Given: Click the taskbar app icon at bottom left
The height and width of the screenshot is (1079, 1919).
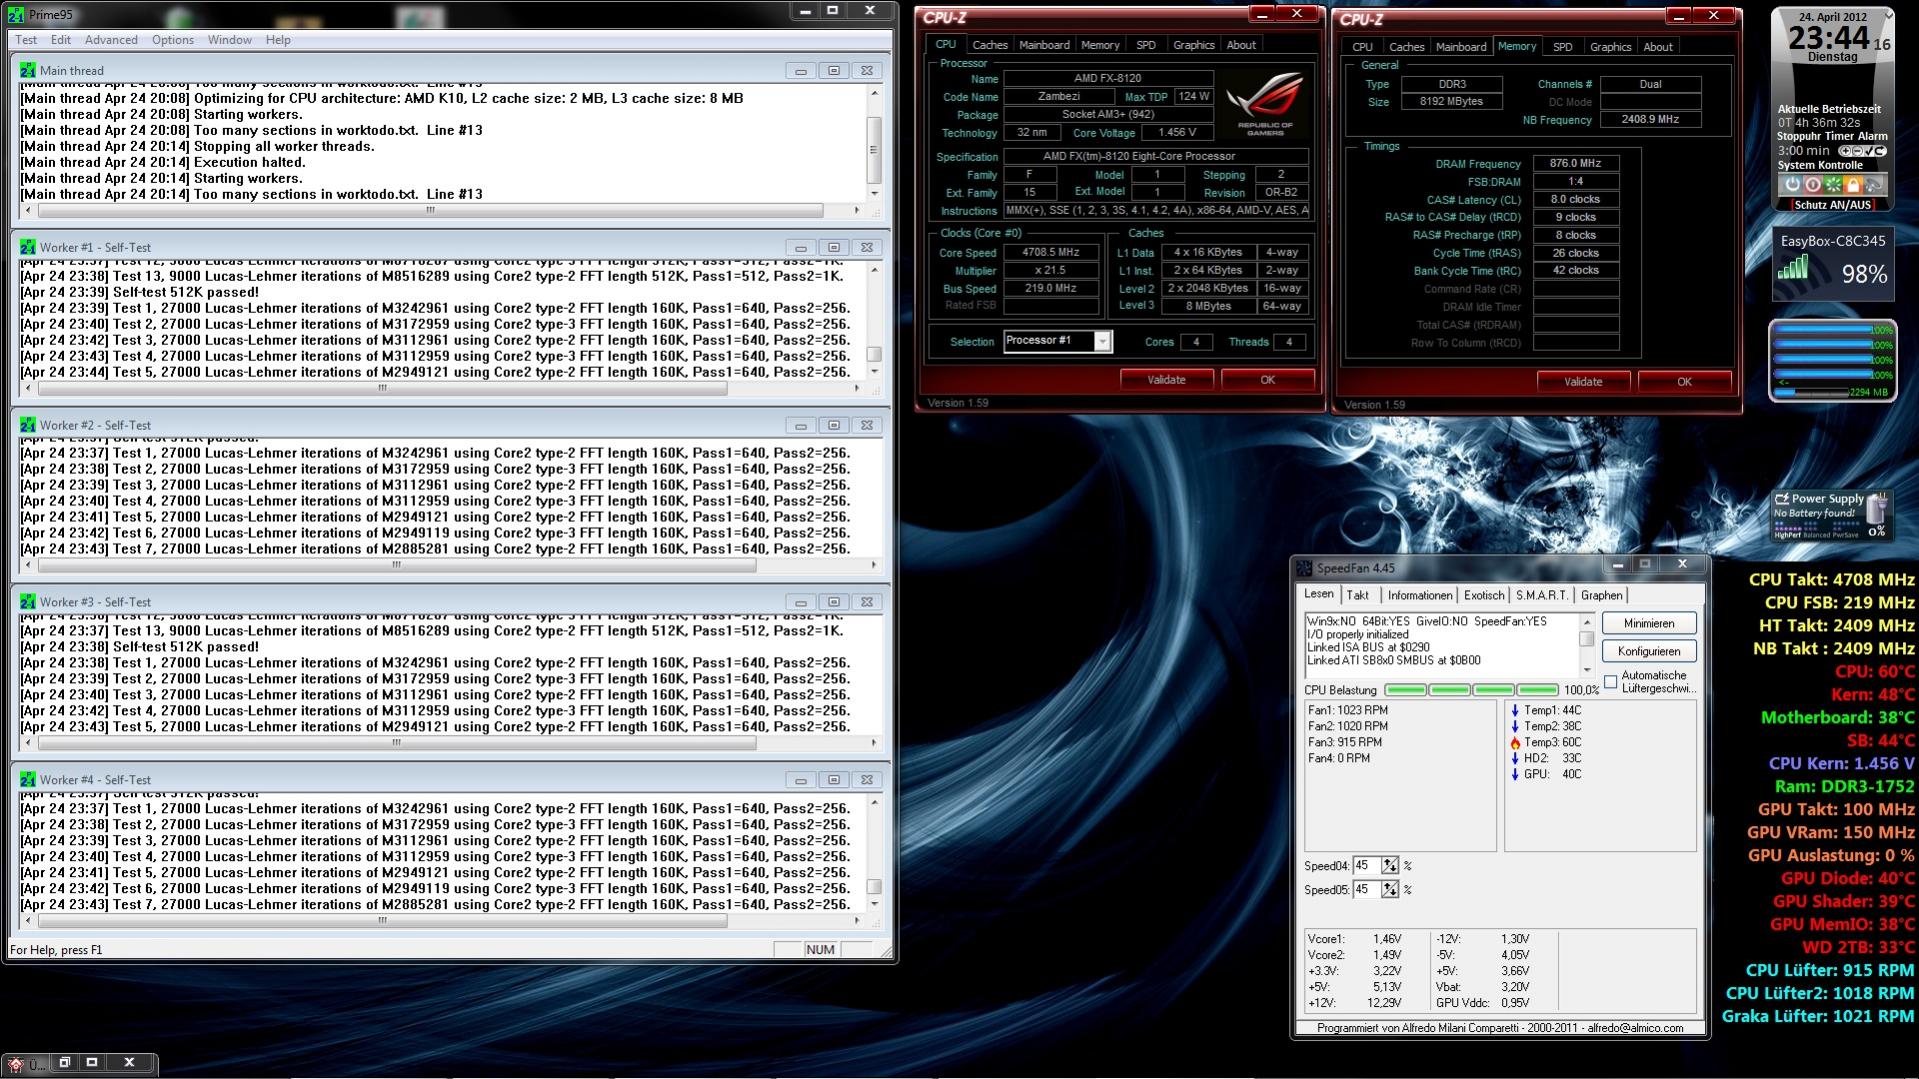Looking at the screenshot, I should coord(16,1064).
